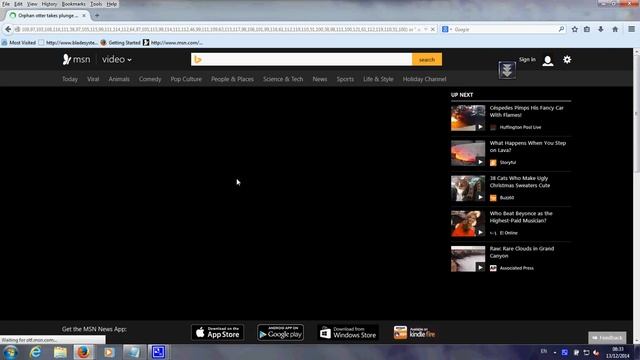This screenshot has height=360, width=640.
Task: Click the Bing search input field
Action: [302, 60]
